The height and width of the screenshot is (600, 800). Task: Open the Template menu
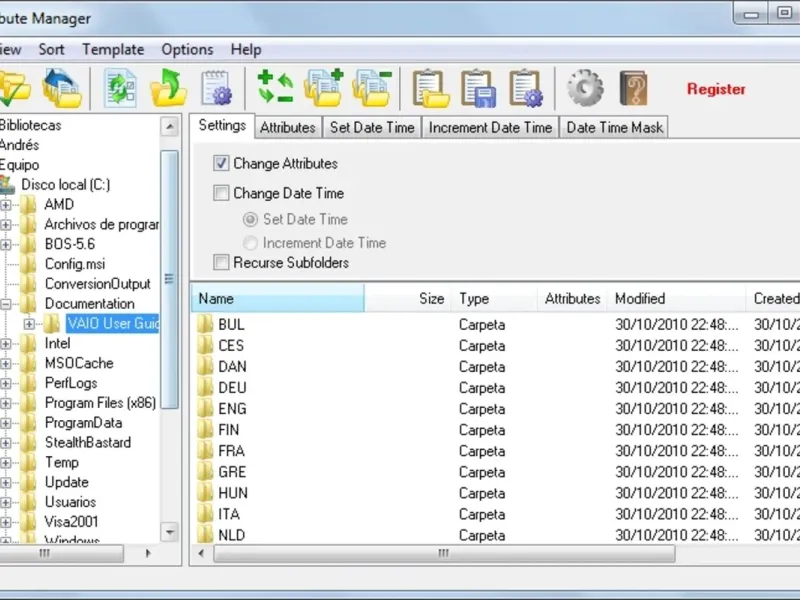(x=113, y=49)
